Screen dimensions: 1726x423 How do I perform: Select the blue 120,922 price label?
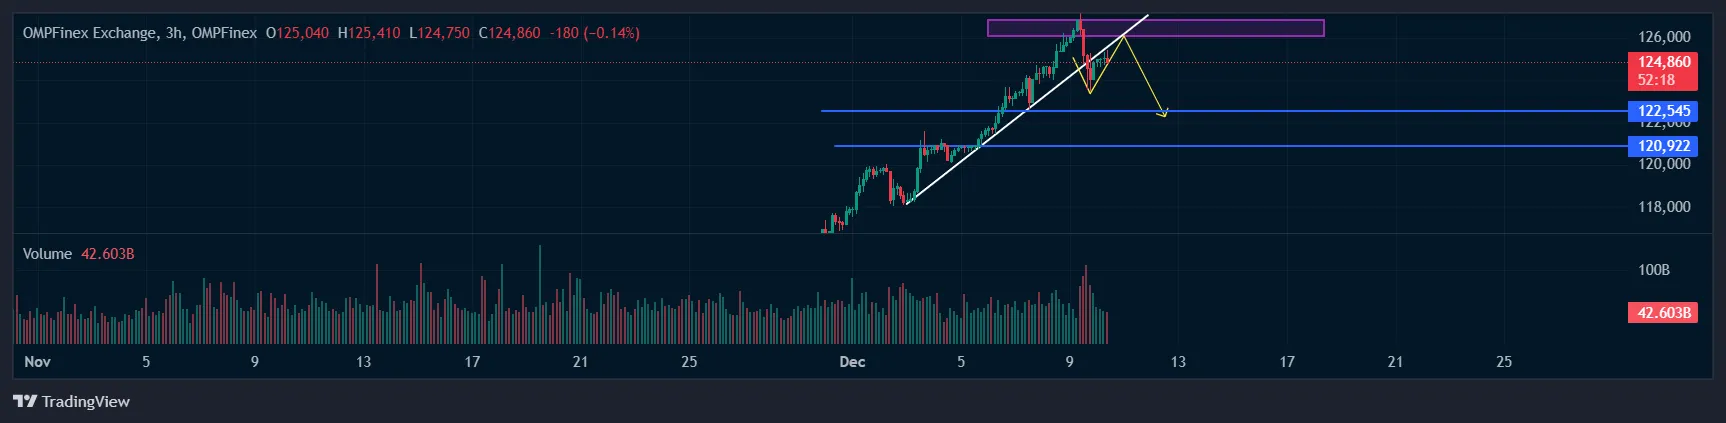(x=1664, y=146)
